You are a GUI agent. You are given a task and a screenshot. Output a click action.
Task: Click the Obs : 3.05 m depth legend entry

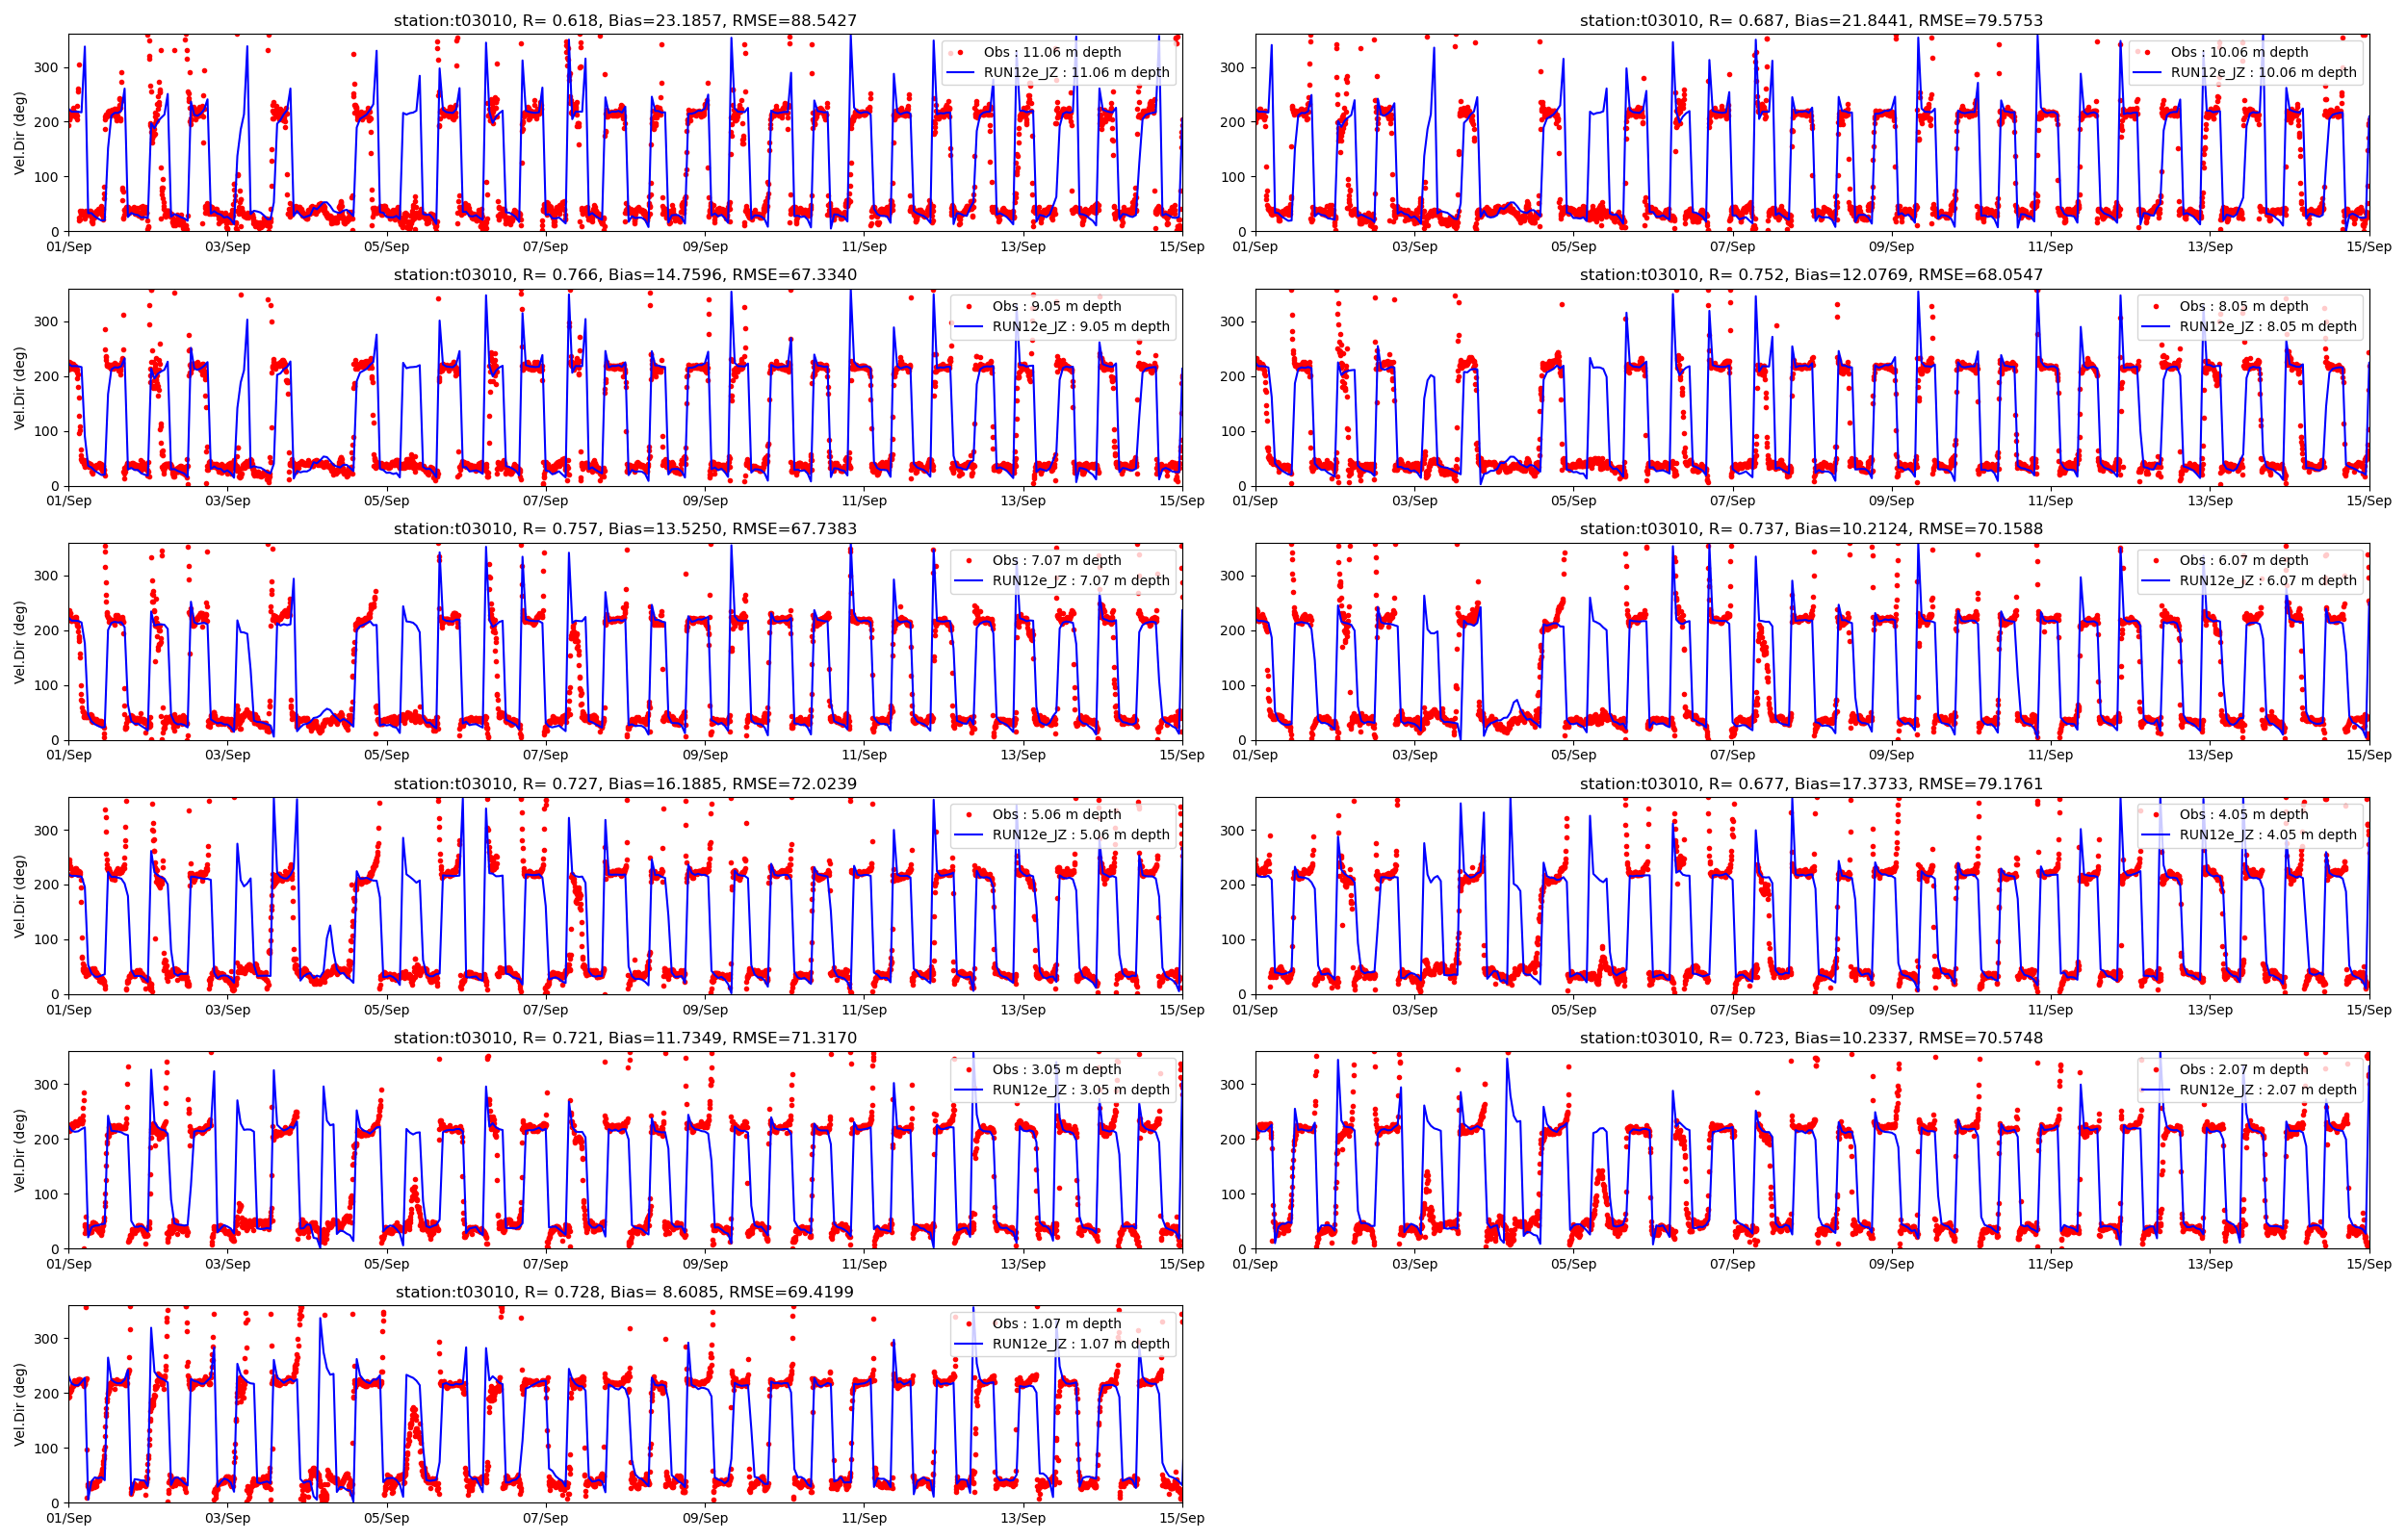(x=1056, y=1069)
